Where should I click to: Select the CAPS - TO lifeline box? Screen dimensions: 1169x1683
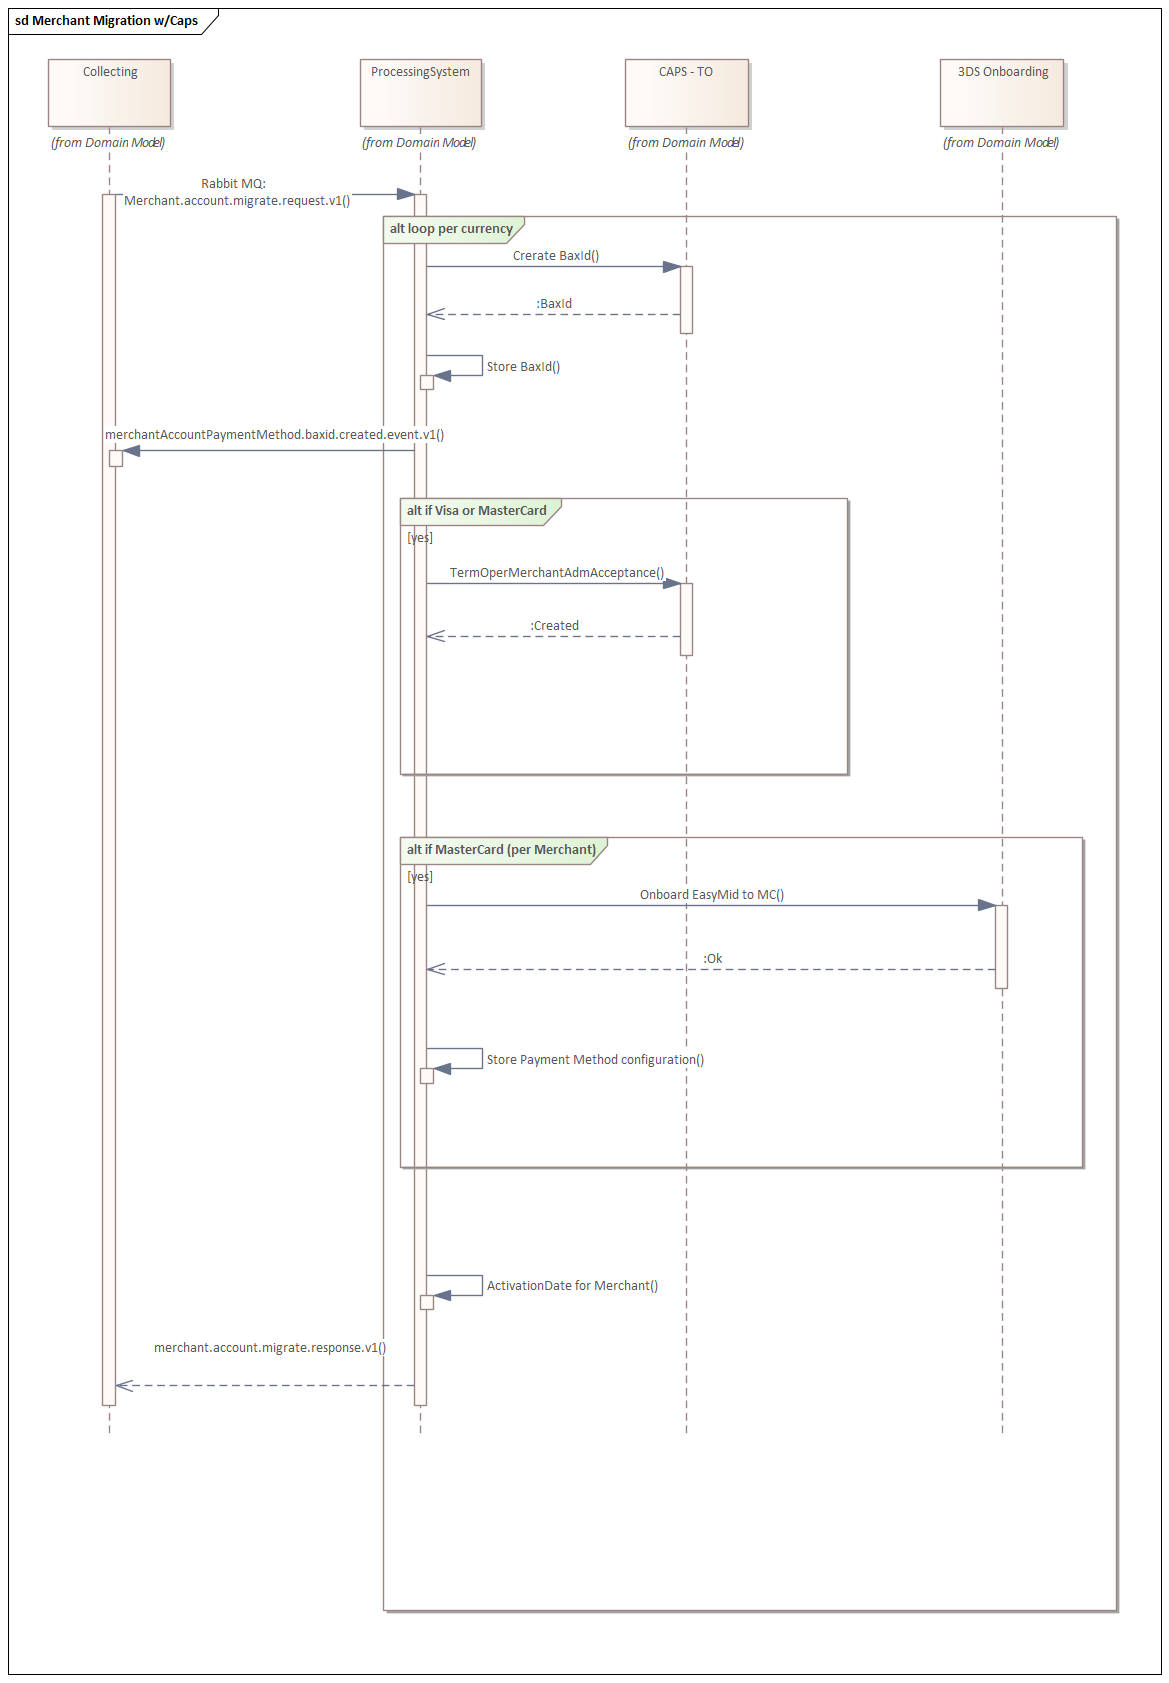pyautogui.click(x=687, y=93)
